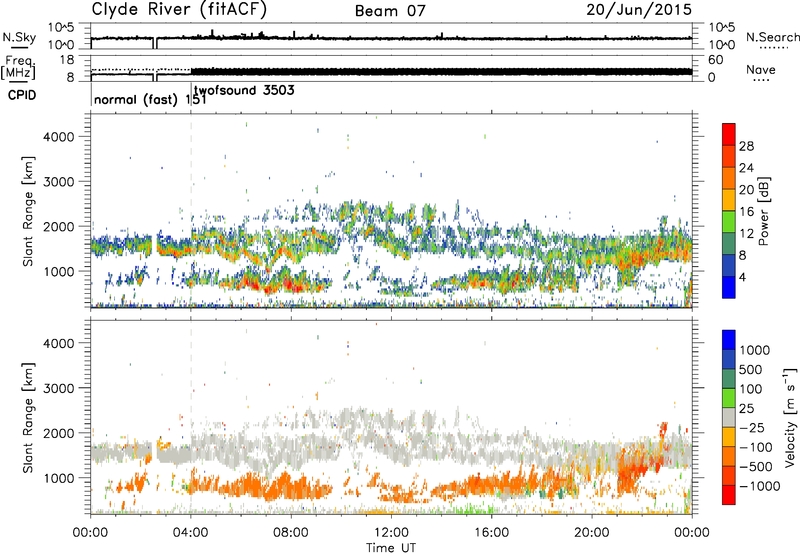The height and width of the screenshot is (554, 800).
Task: Click the '100' tick on Velocity colorbar
Action: 751,389
